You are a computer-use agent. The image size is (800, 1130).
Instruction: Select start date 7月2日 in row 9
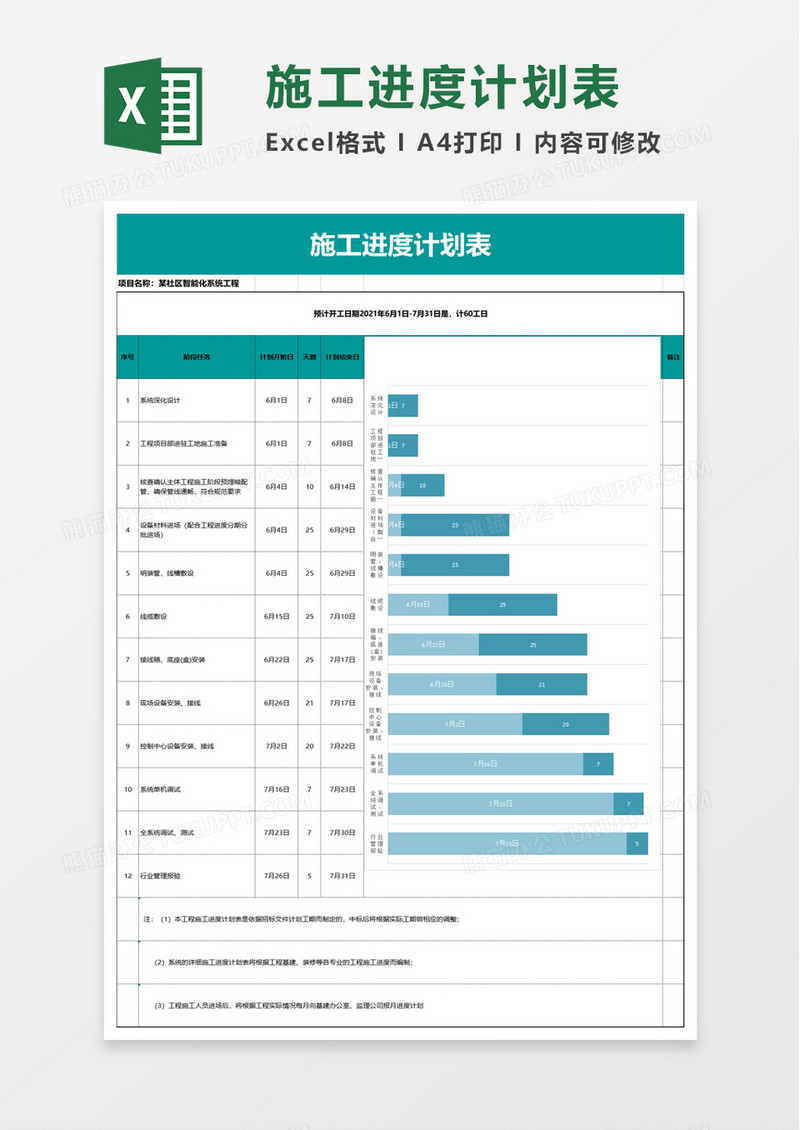coord(277,747)
